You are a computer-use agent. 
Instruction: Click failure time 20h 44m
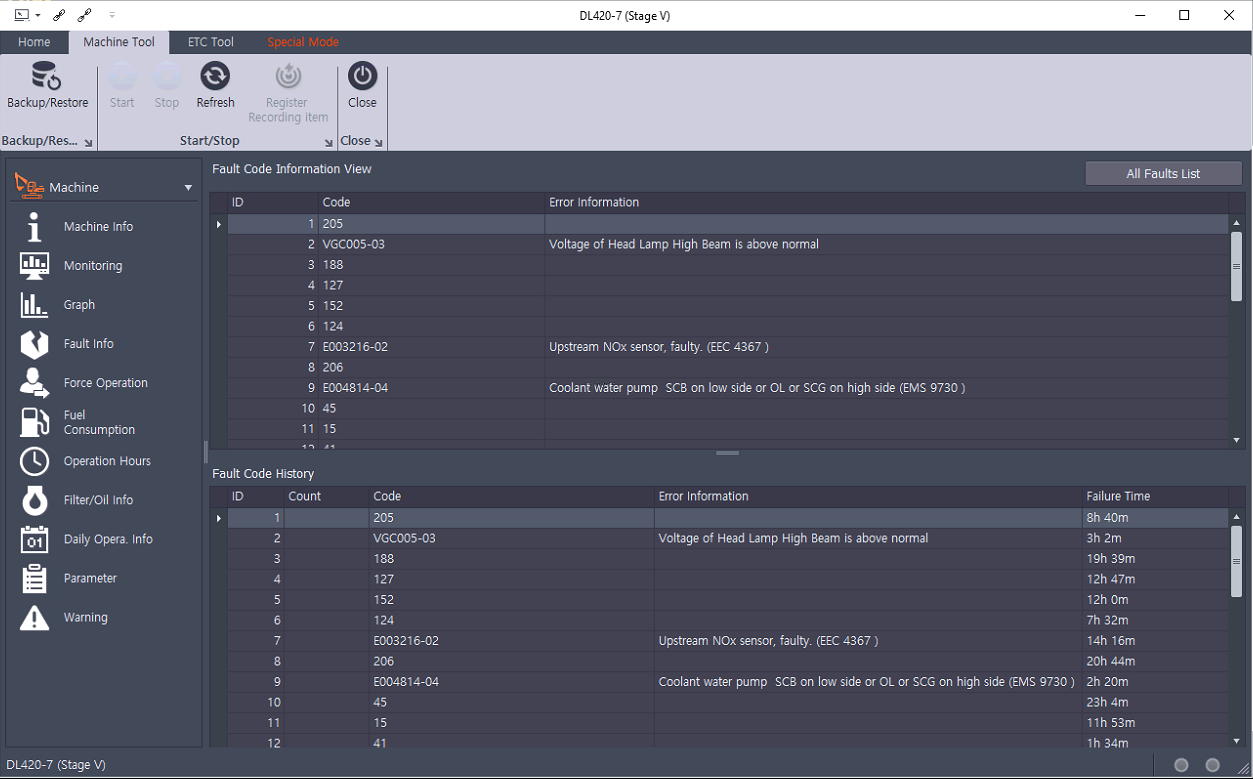(1111, 661)
